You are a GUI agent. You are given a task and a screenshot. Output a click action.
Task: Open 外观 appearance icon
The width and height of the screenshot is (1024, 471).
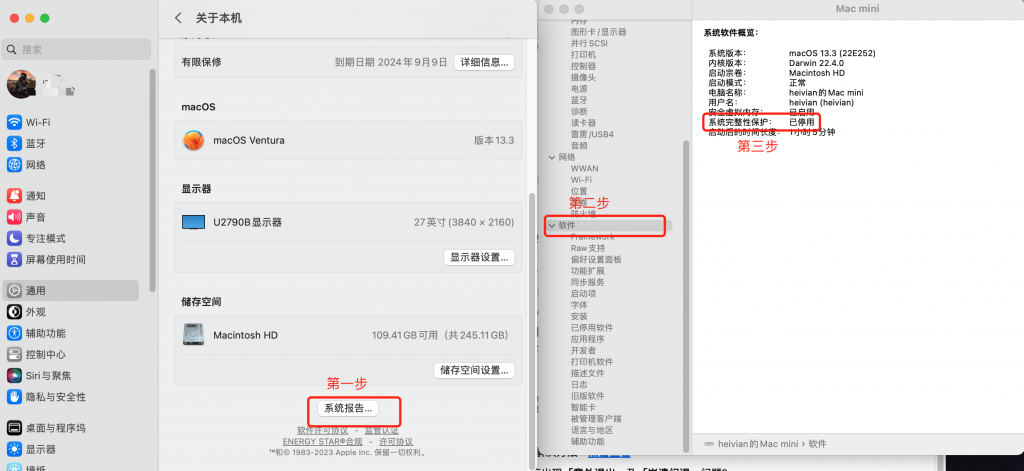point(14,312)
